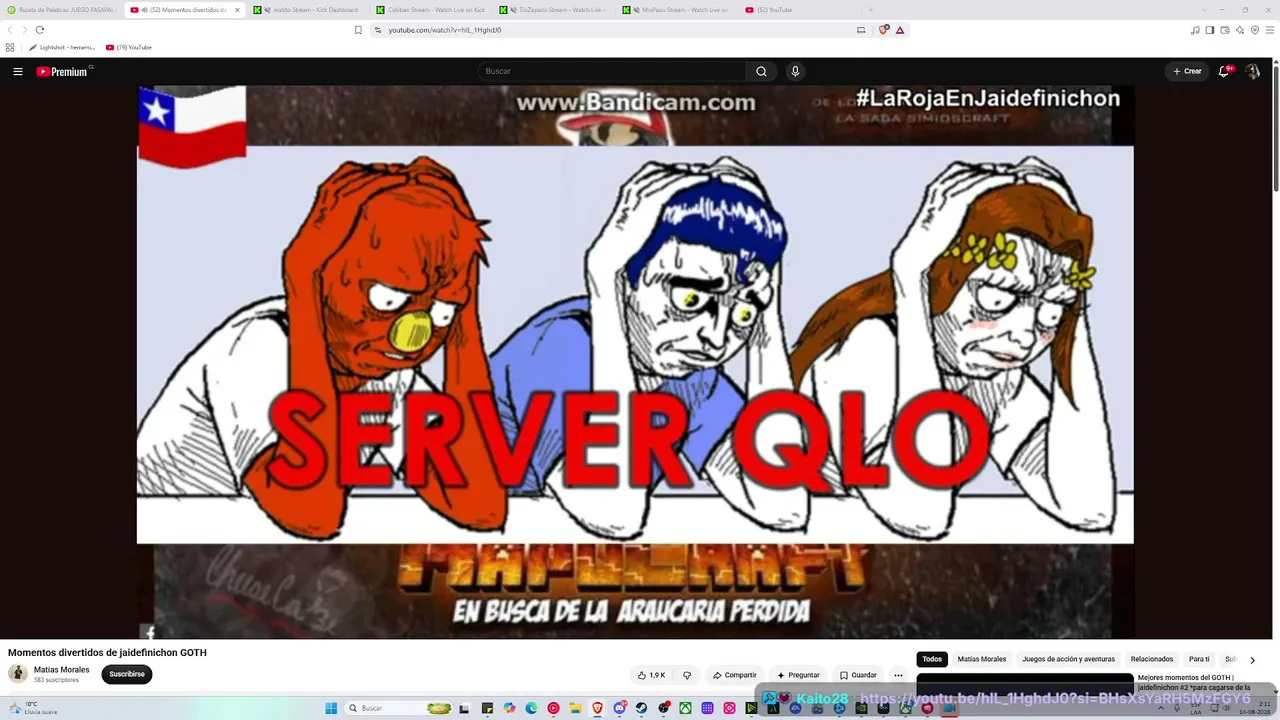The width and height of the screenshot is (1280, 720).
Task: Open Matias Morales channel name link
Action: coord(62,670)
